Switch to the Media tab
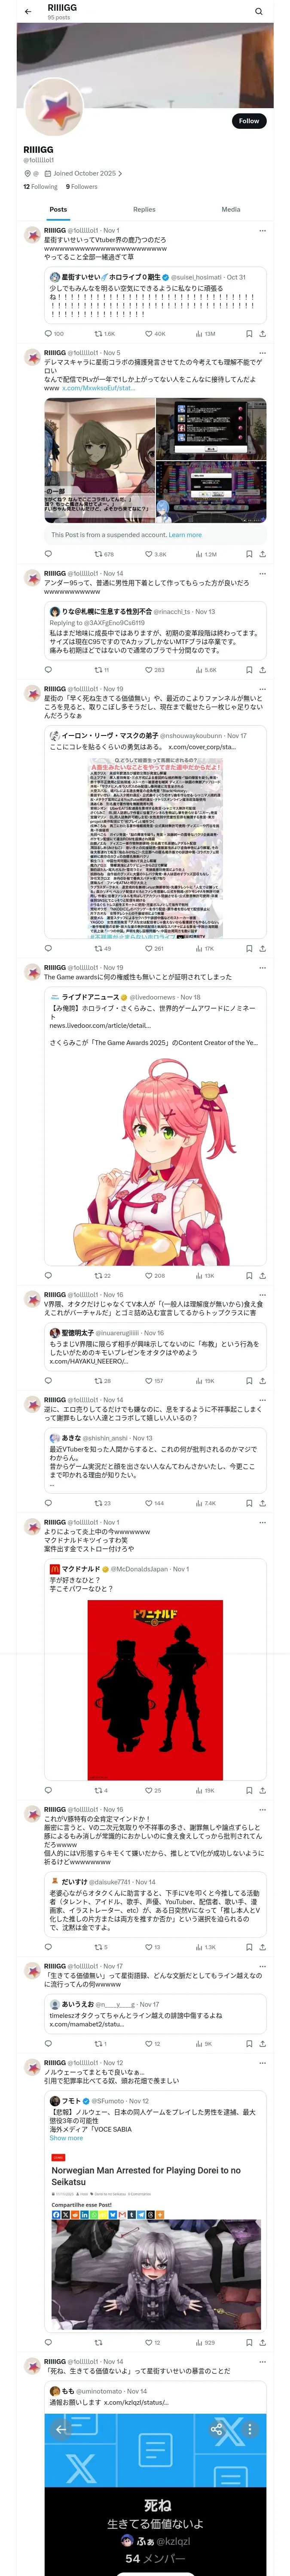Image resolution: width=290 pixels, height=2576 pixels. (231, 210)
